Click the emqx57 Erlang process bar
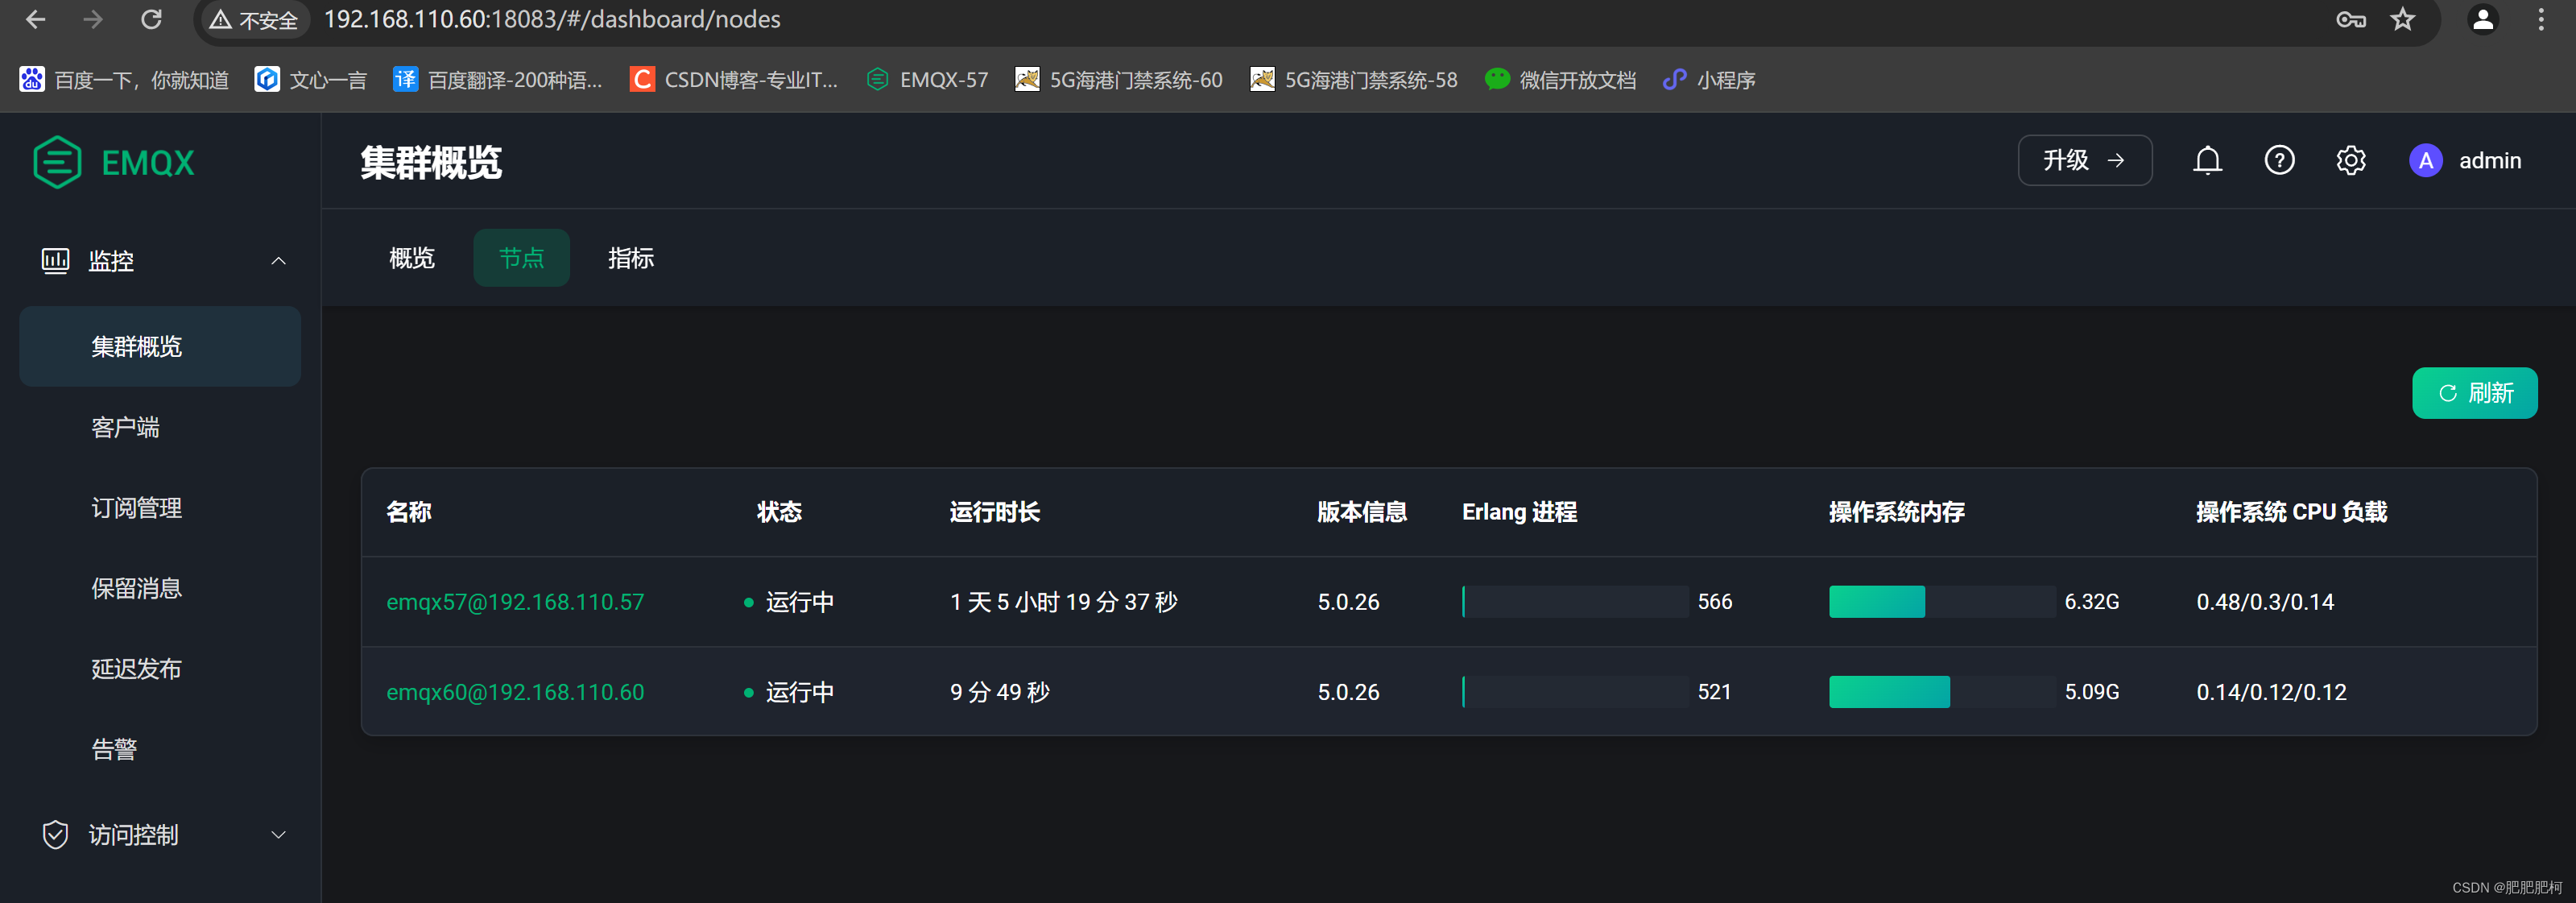The image size is (2576, 903). click(1575, 602)
